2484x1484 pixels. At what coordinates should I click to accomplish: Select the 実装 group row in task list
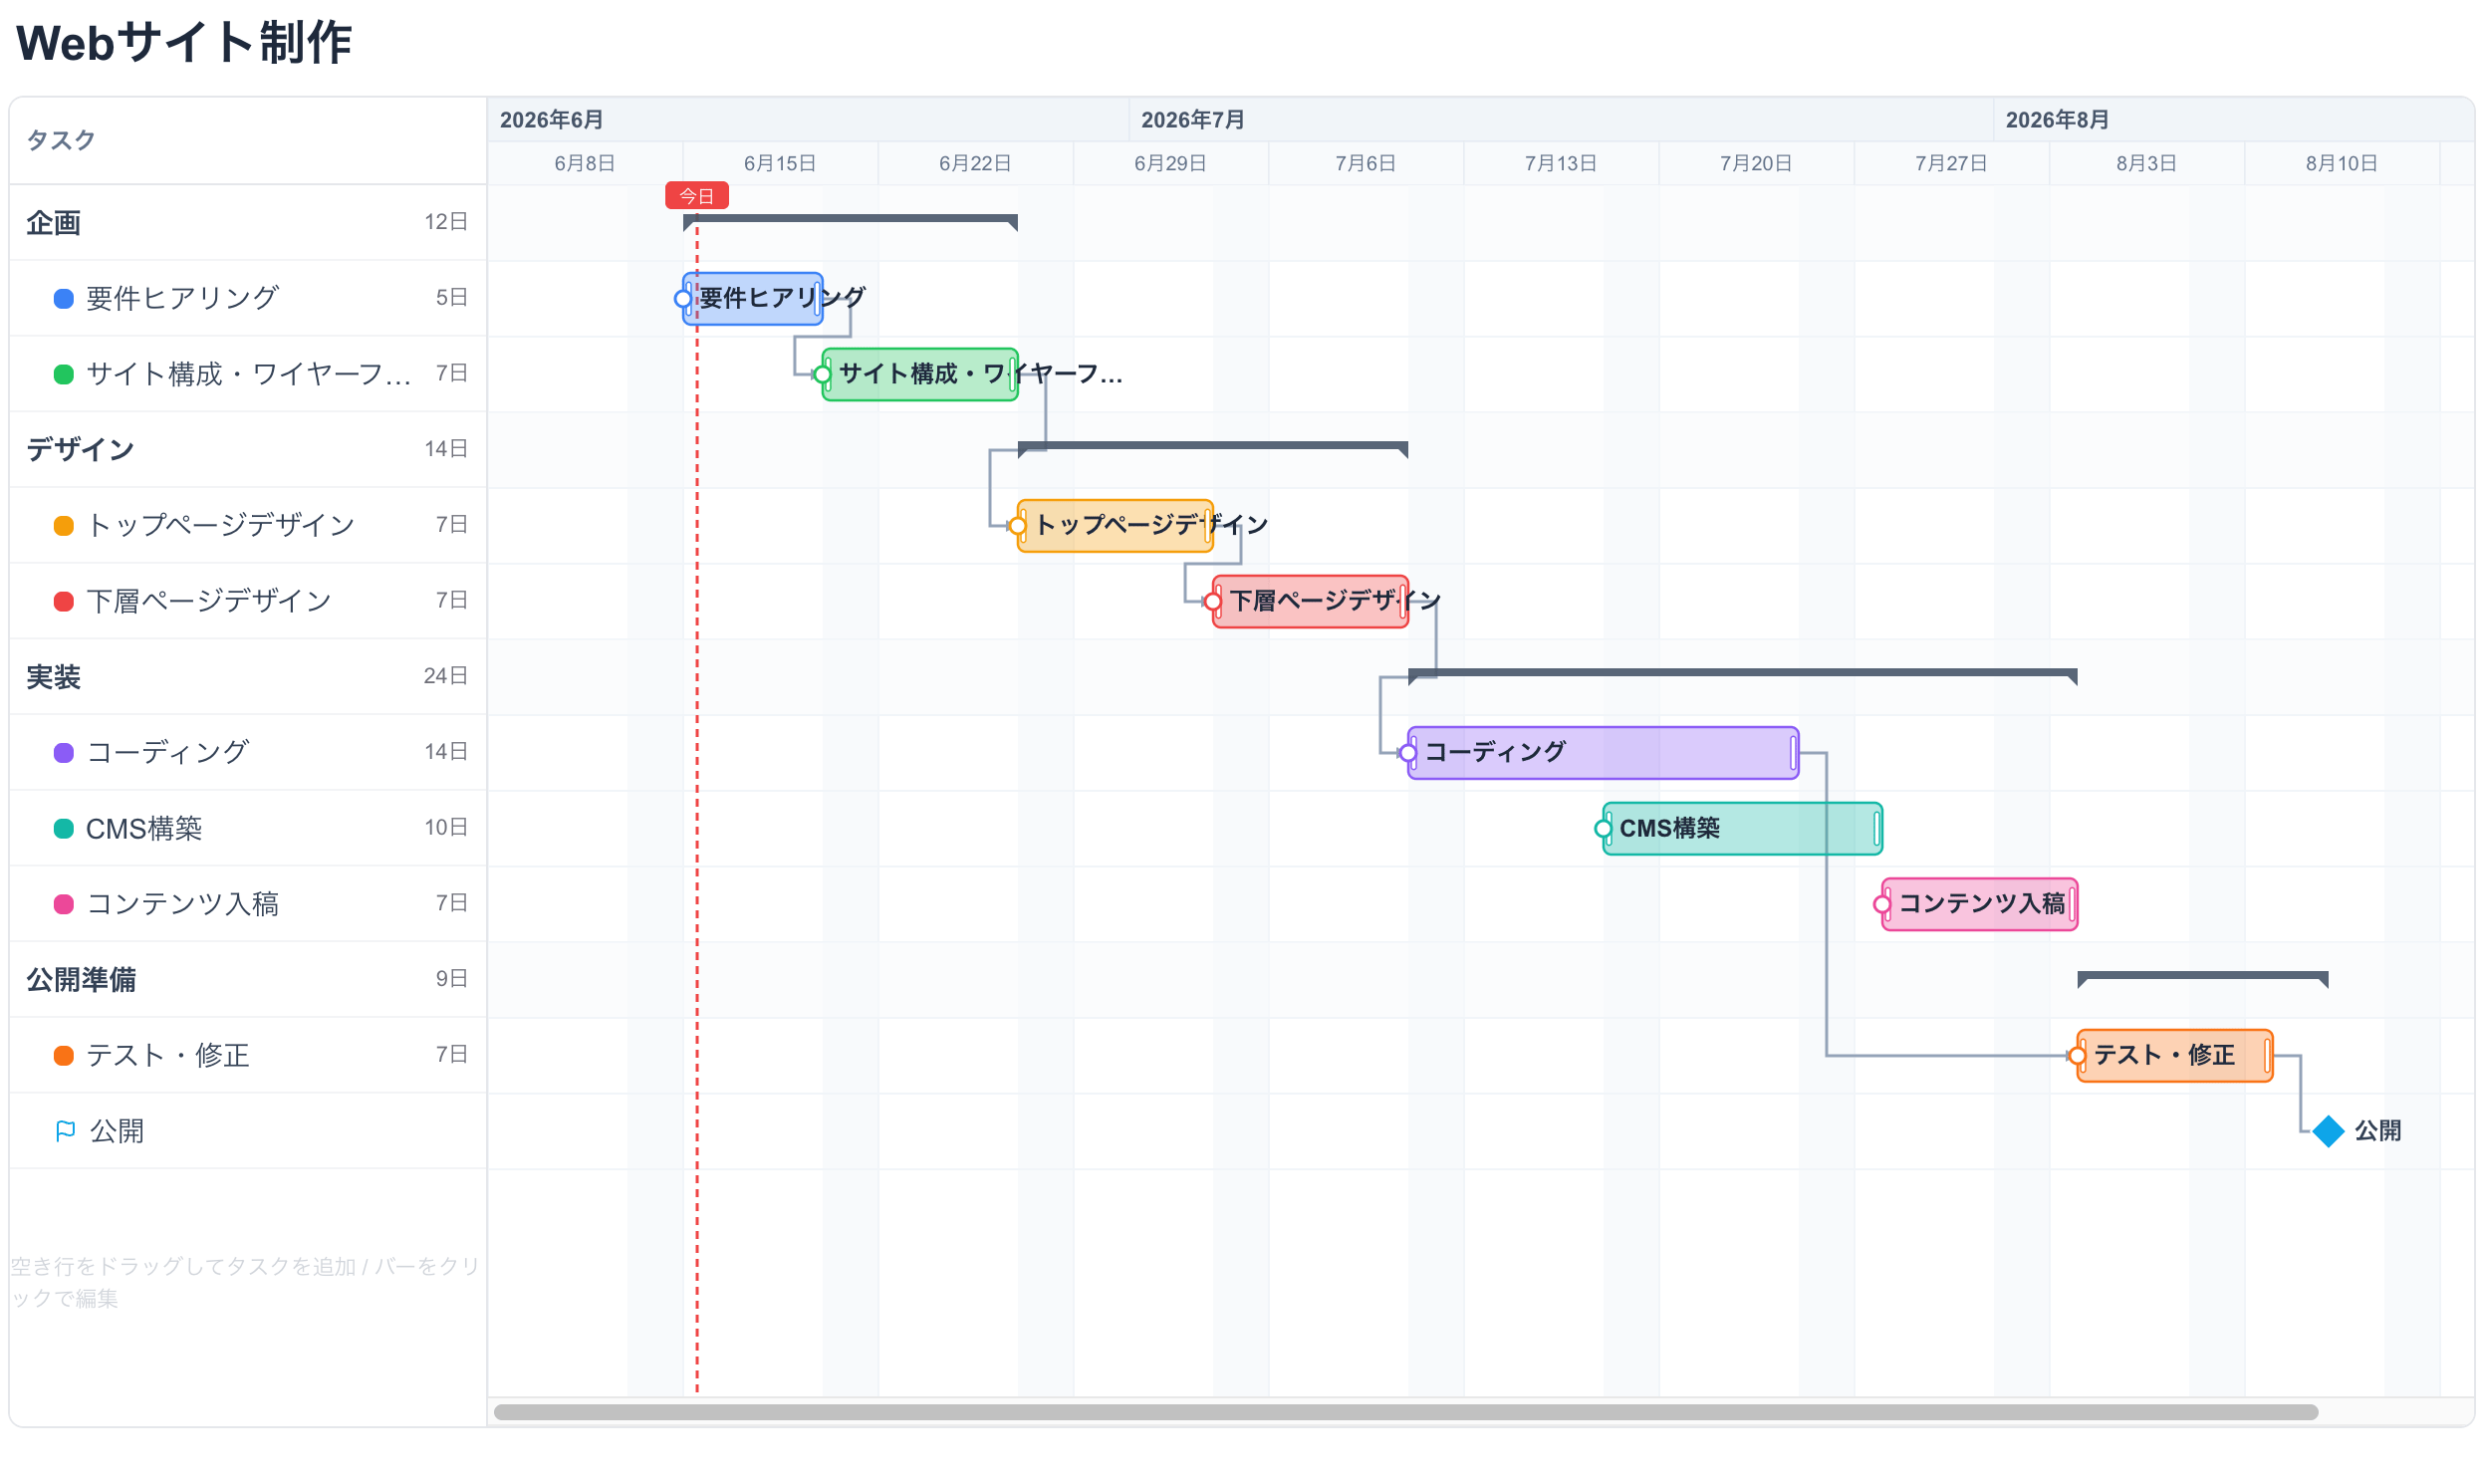(x=248, y=676)
